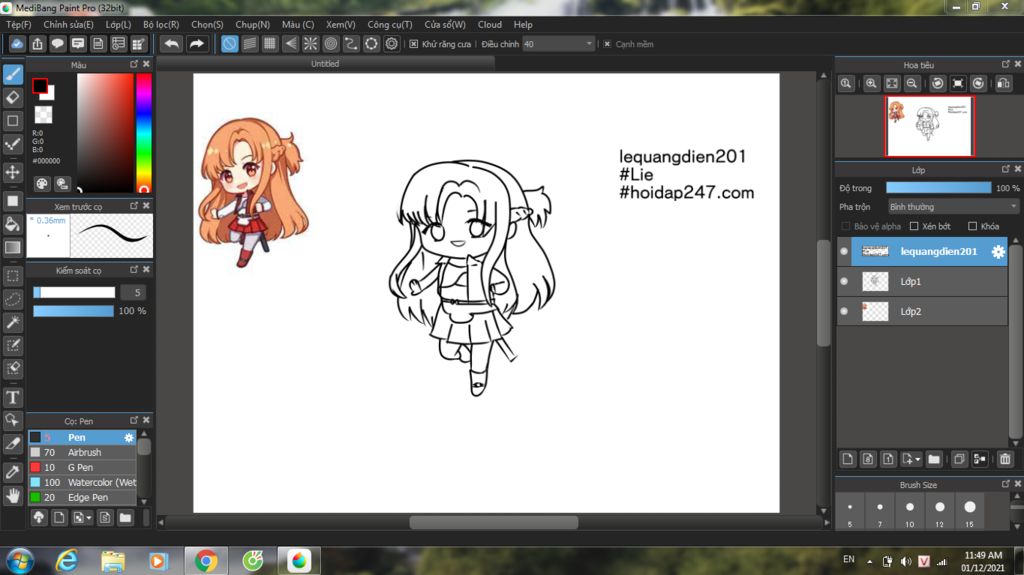The width and height of the screenshot is (1024, 575).
Task: Hide the lequangdien201 layer
Action: (844, 252)
